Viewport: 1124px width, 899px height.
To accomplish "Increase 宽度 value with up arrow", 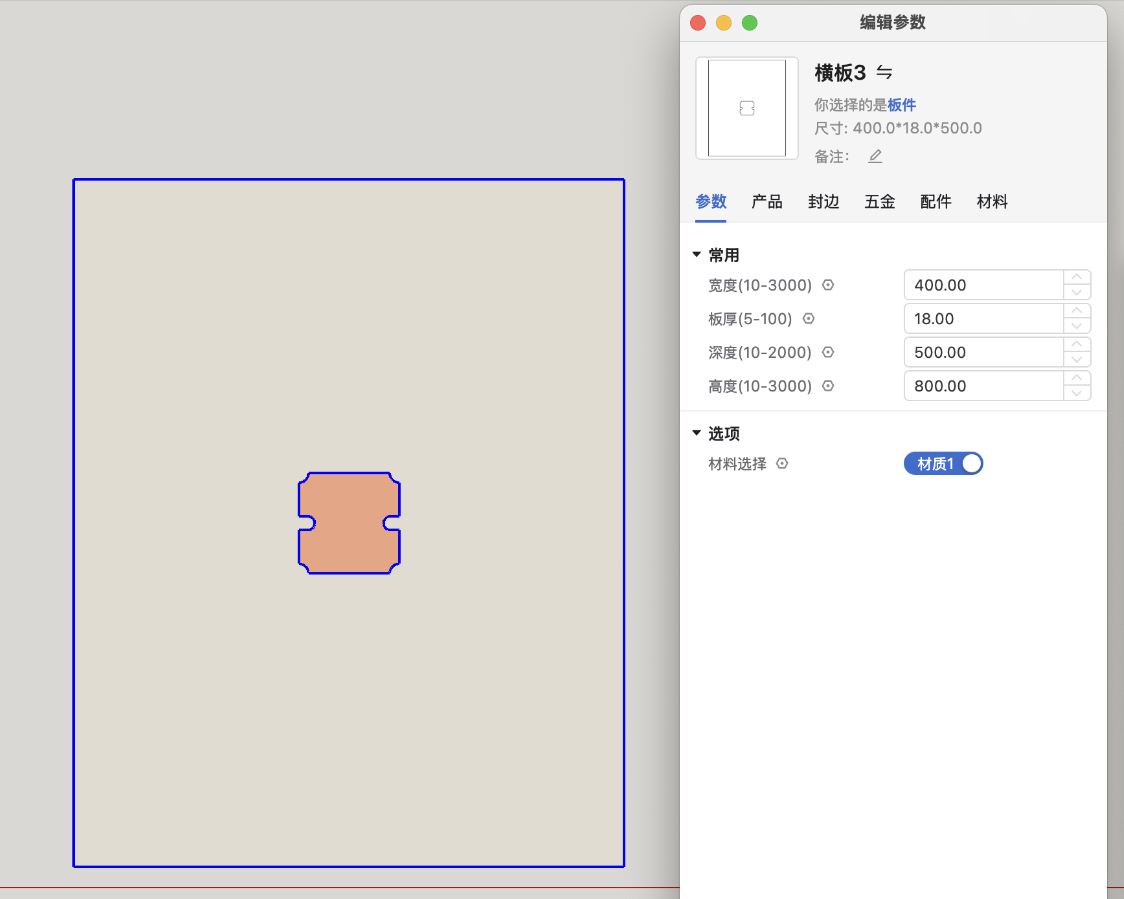I will [x=1077, y=278].
